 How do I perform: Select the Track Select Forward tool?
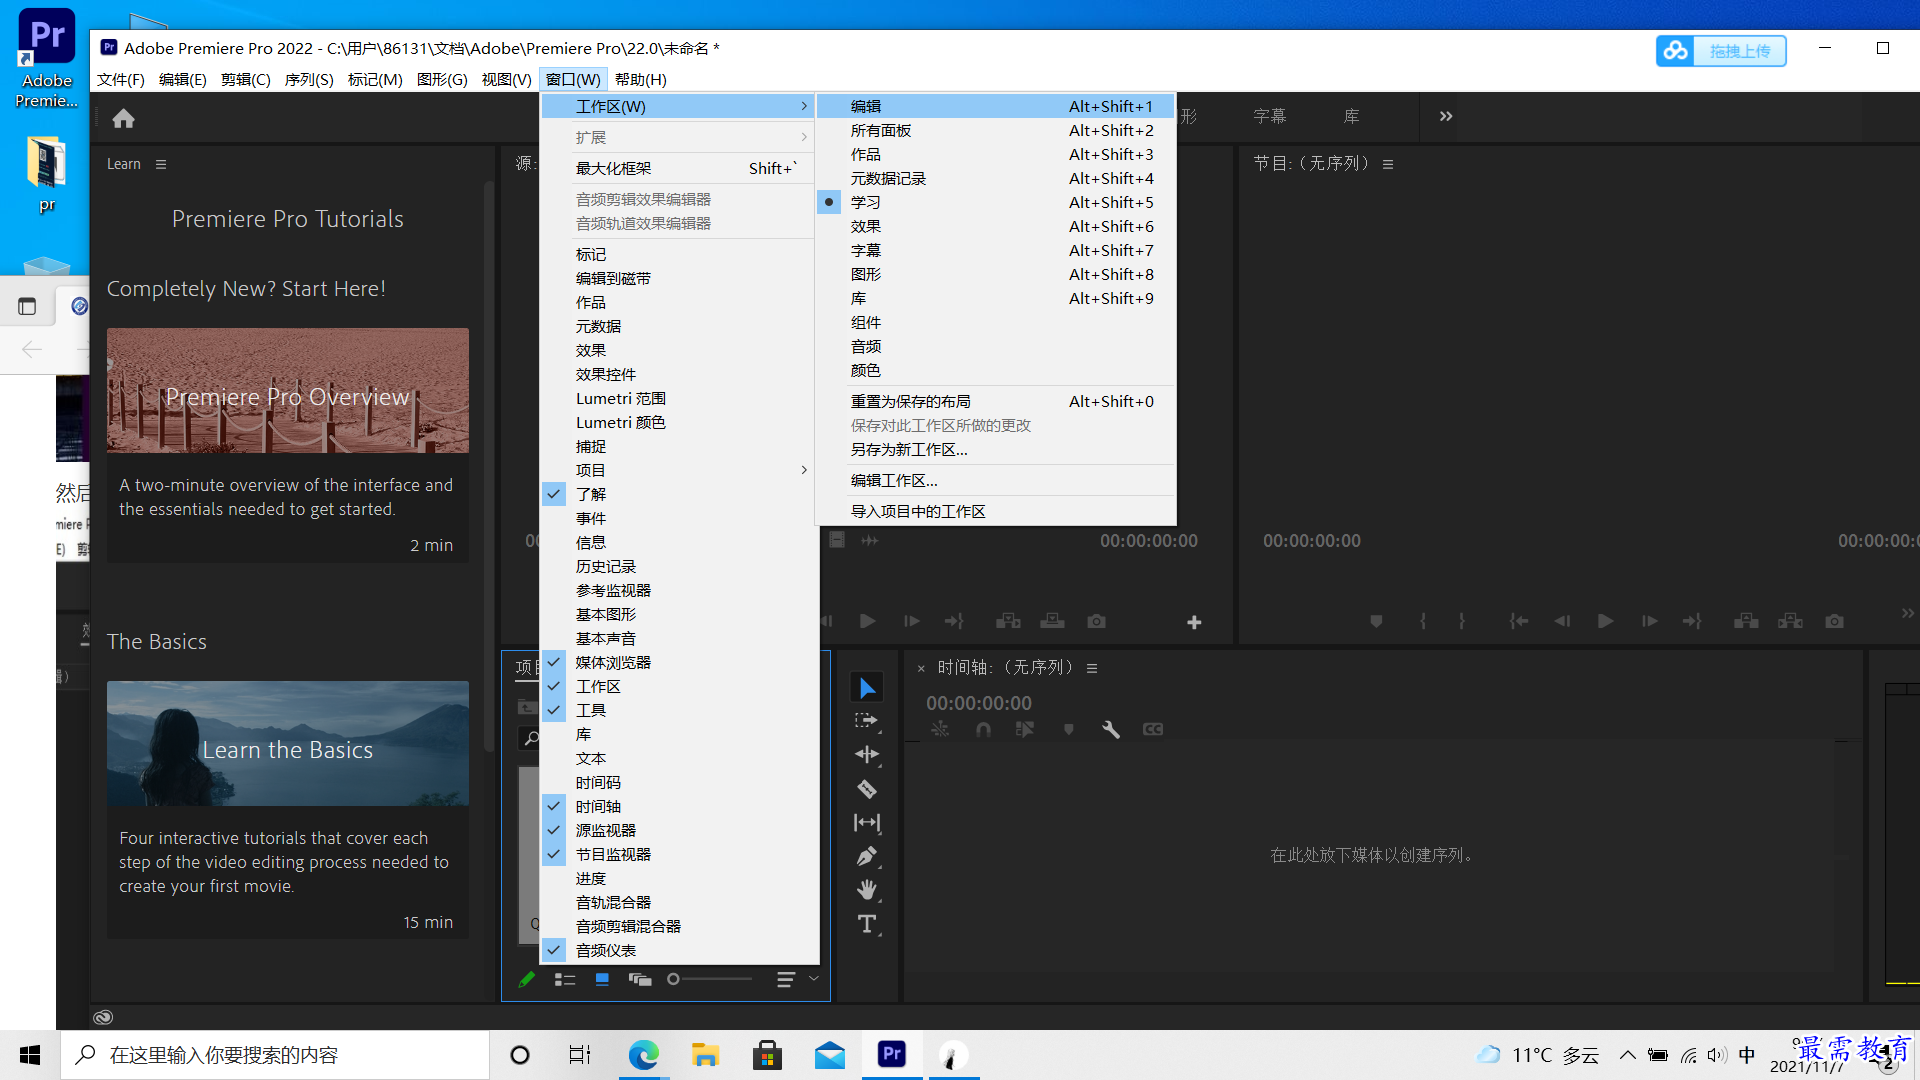(867, 721)
